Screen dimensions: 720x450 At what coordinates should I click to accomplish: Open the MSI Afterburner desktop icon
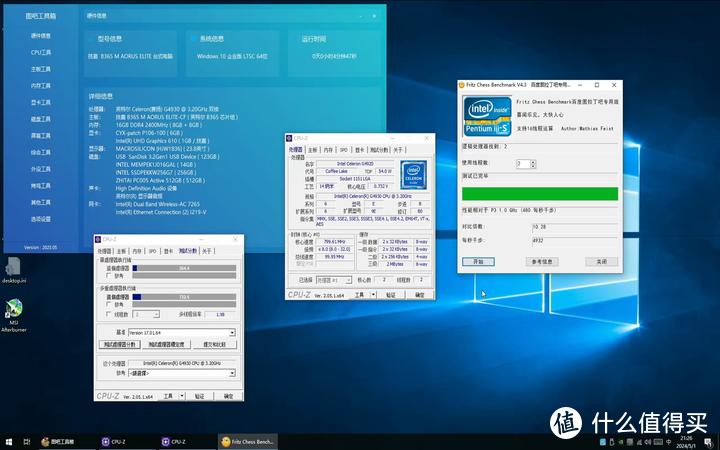[x=14, y=306]
